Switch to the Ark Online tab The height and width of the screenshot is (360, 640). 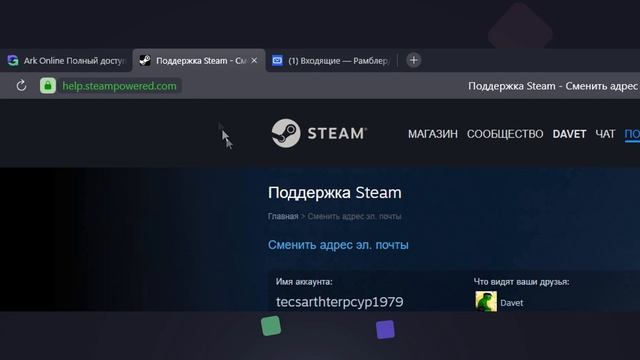tap(66, 60)
